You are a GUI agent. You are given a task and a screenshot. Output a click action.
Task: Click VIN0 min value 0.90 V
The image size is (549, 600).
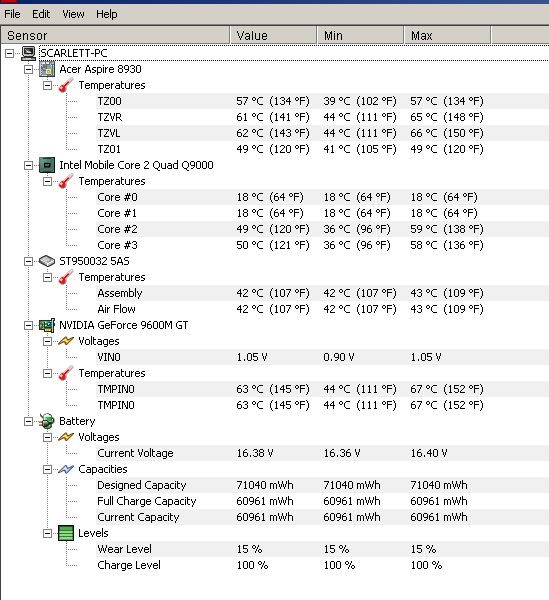click(x=339, y=357)
